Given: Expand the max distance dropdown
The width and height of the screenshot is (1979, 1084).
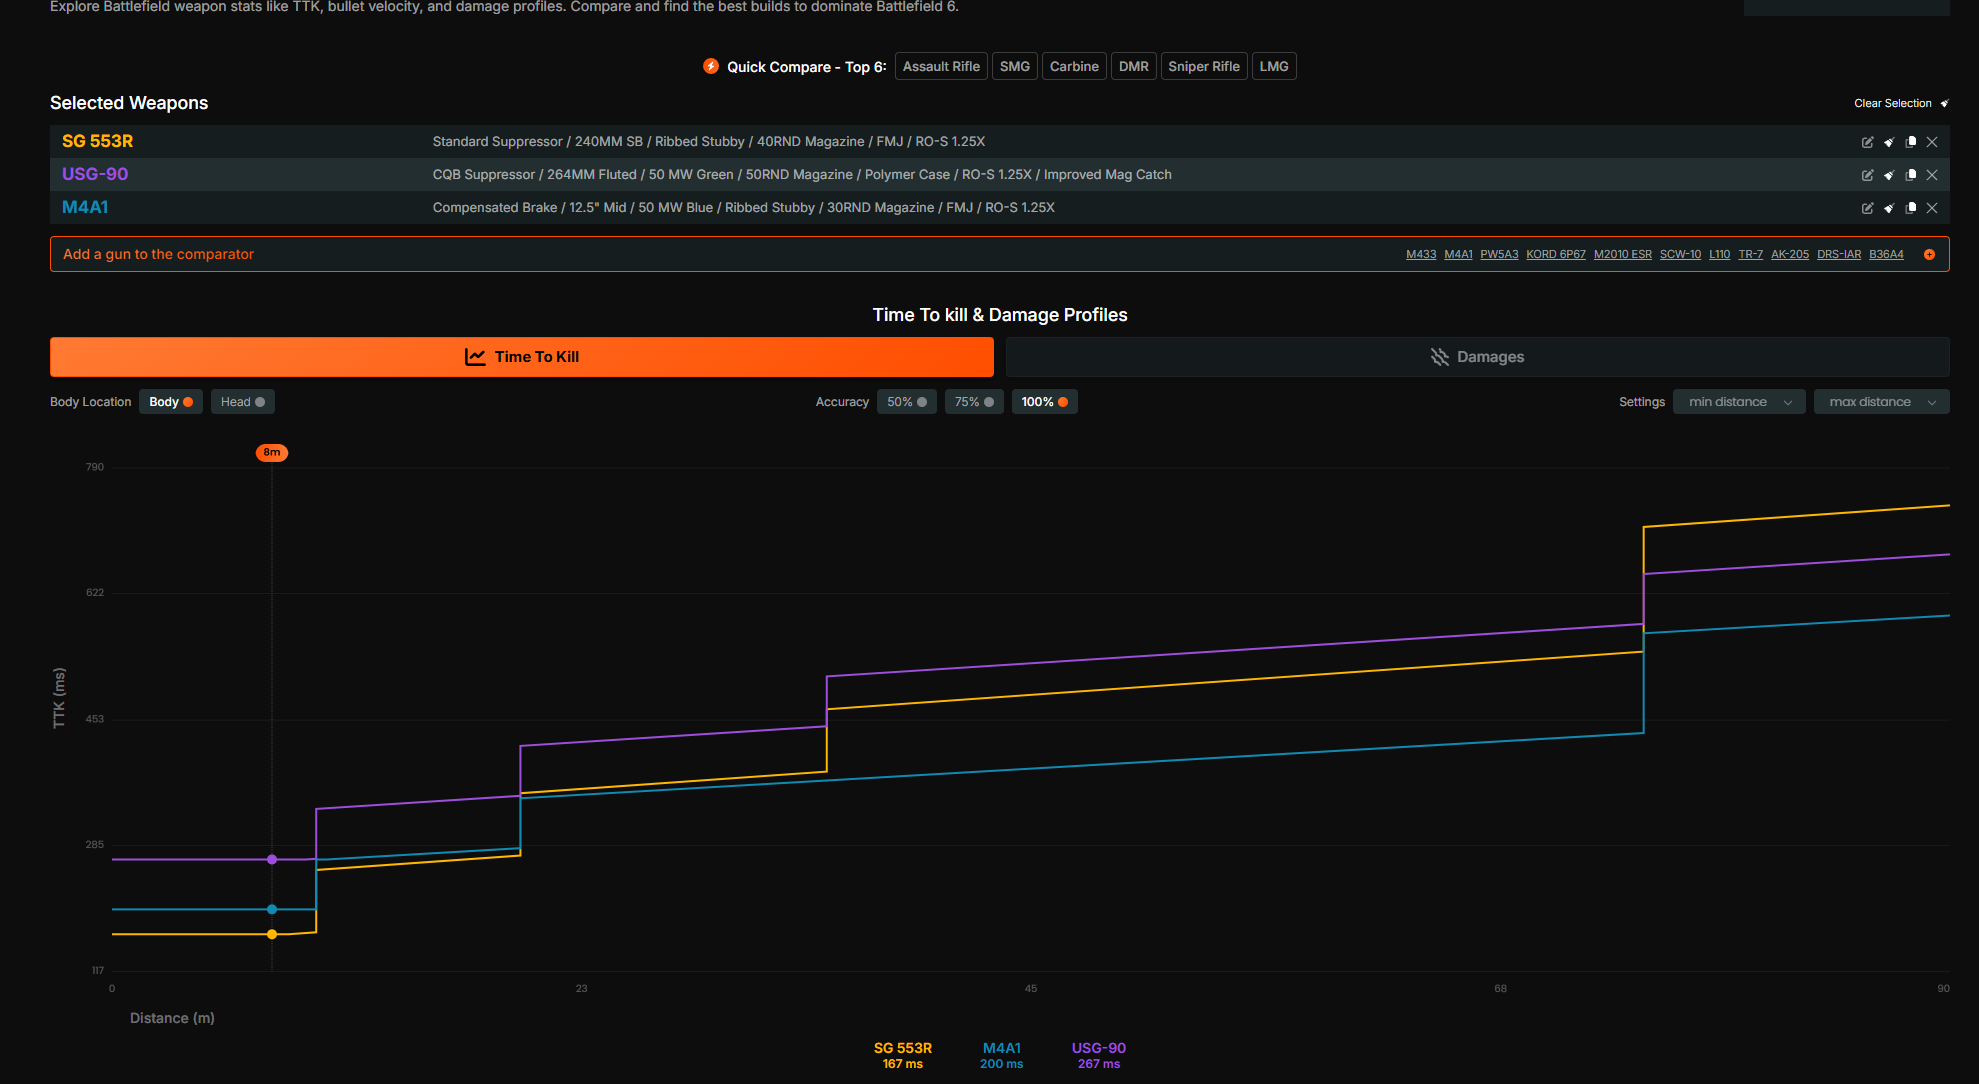Looking at the screenshot, I should tap(1881, 402).
